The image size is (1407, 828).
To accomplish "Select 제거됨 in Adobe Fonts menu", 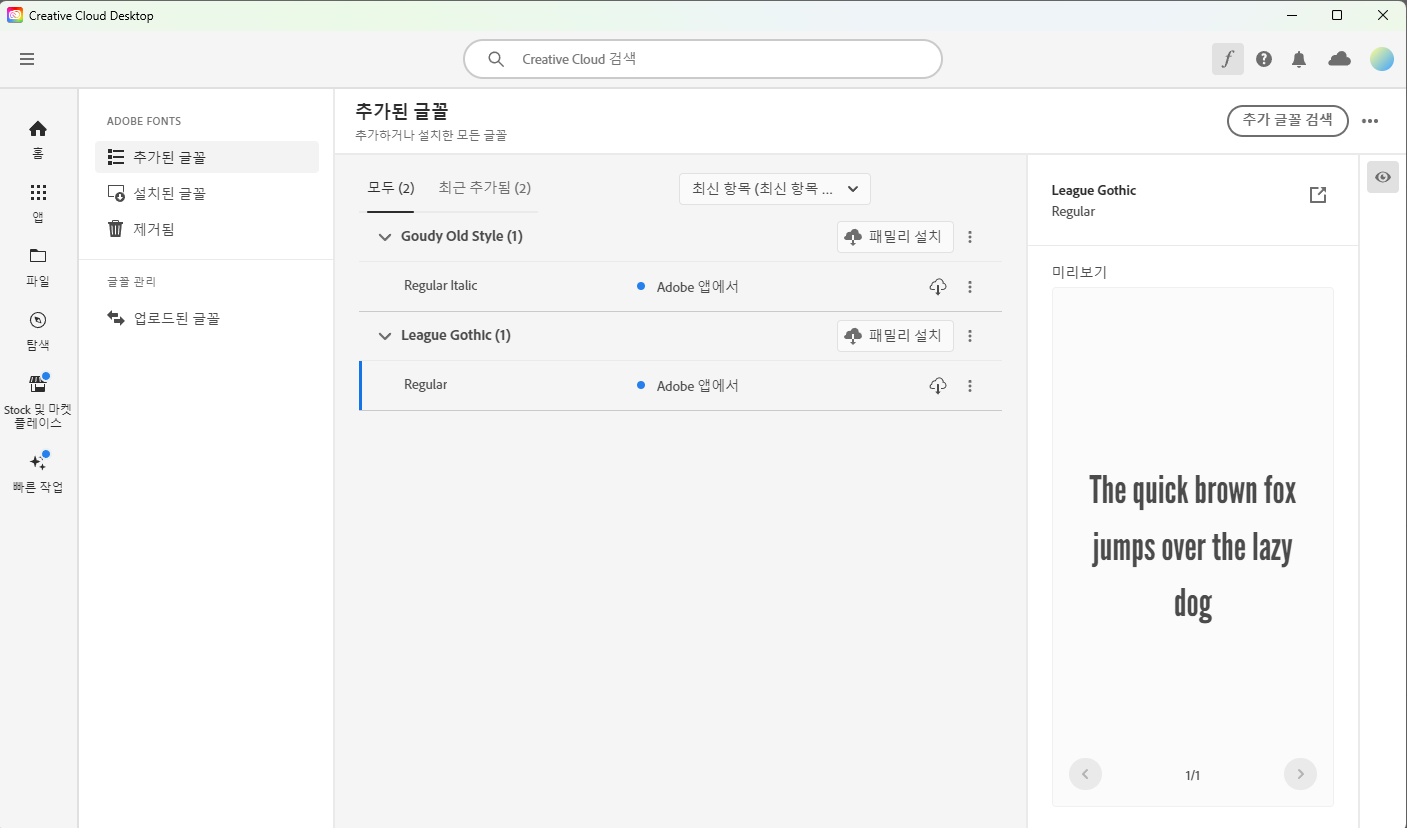I will (207, 229).
